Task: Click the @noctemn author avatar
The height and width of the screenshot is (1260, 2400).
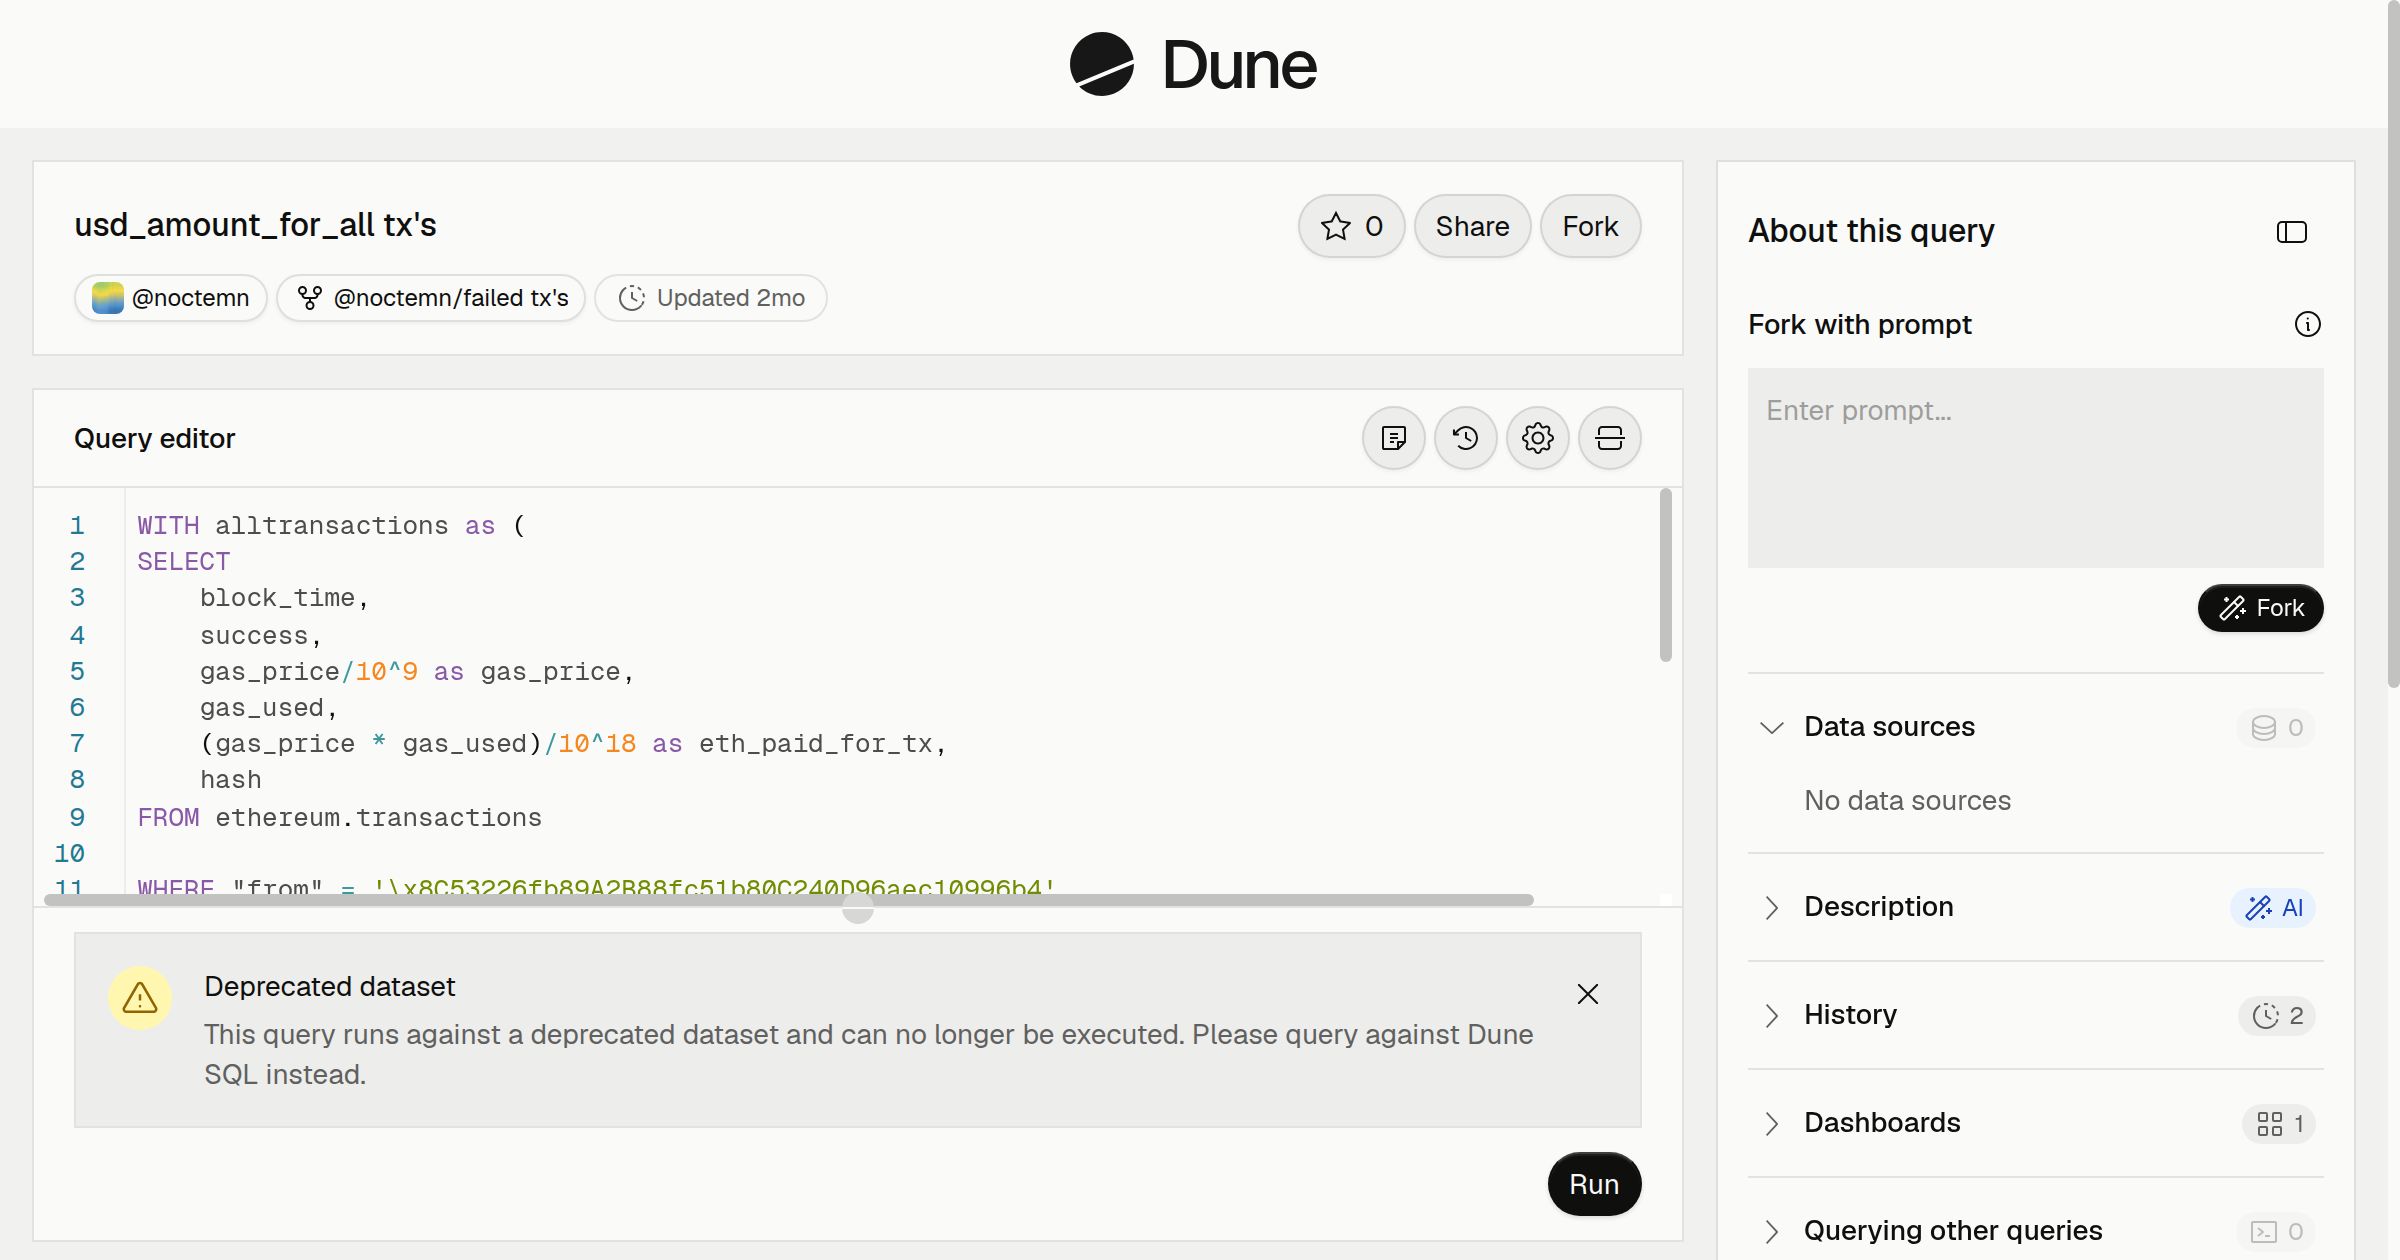Action: (108, 298)
